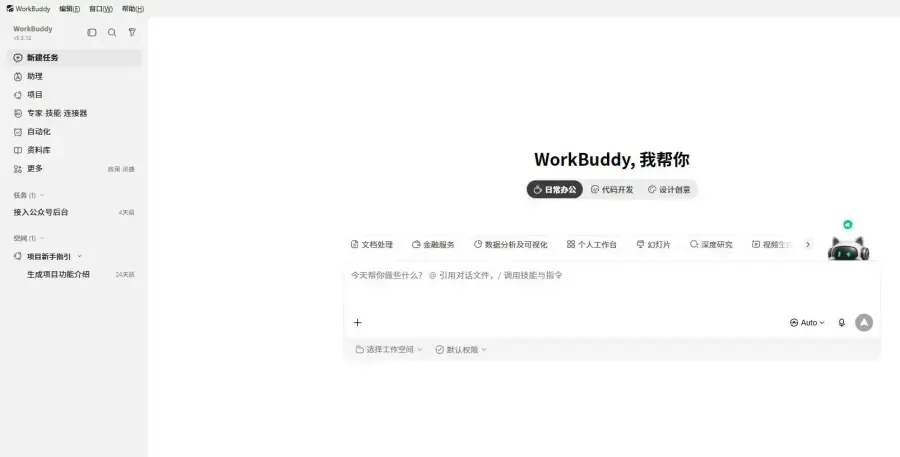Click the 4天前 timestamp
Screen dimensions: 900x457
[126, 212]
